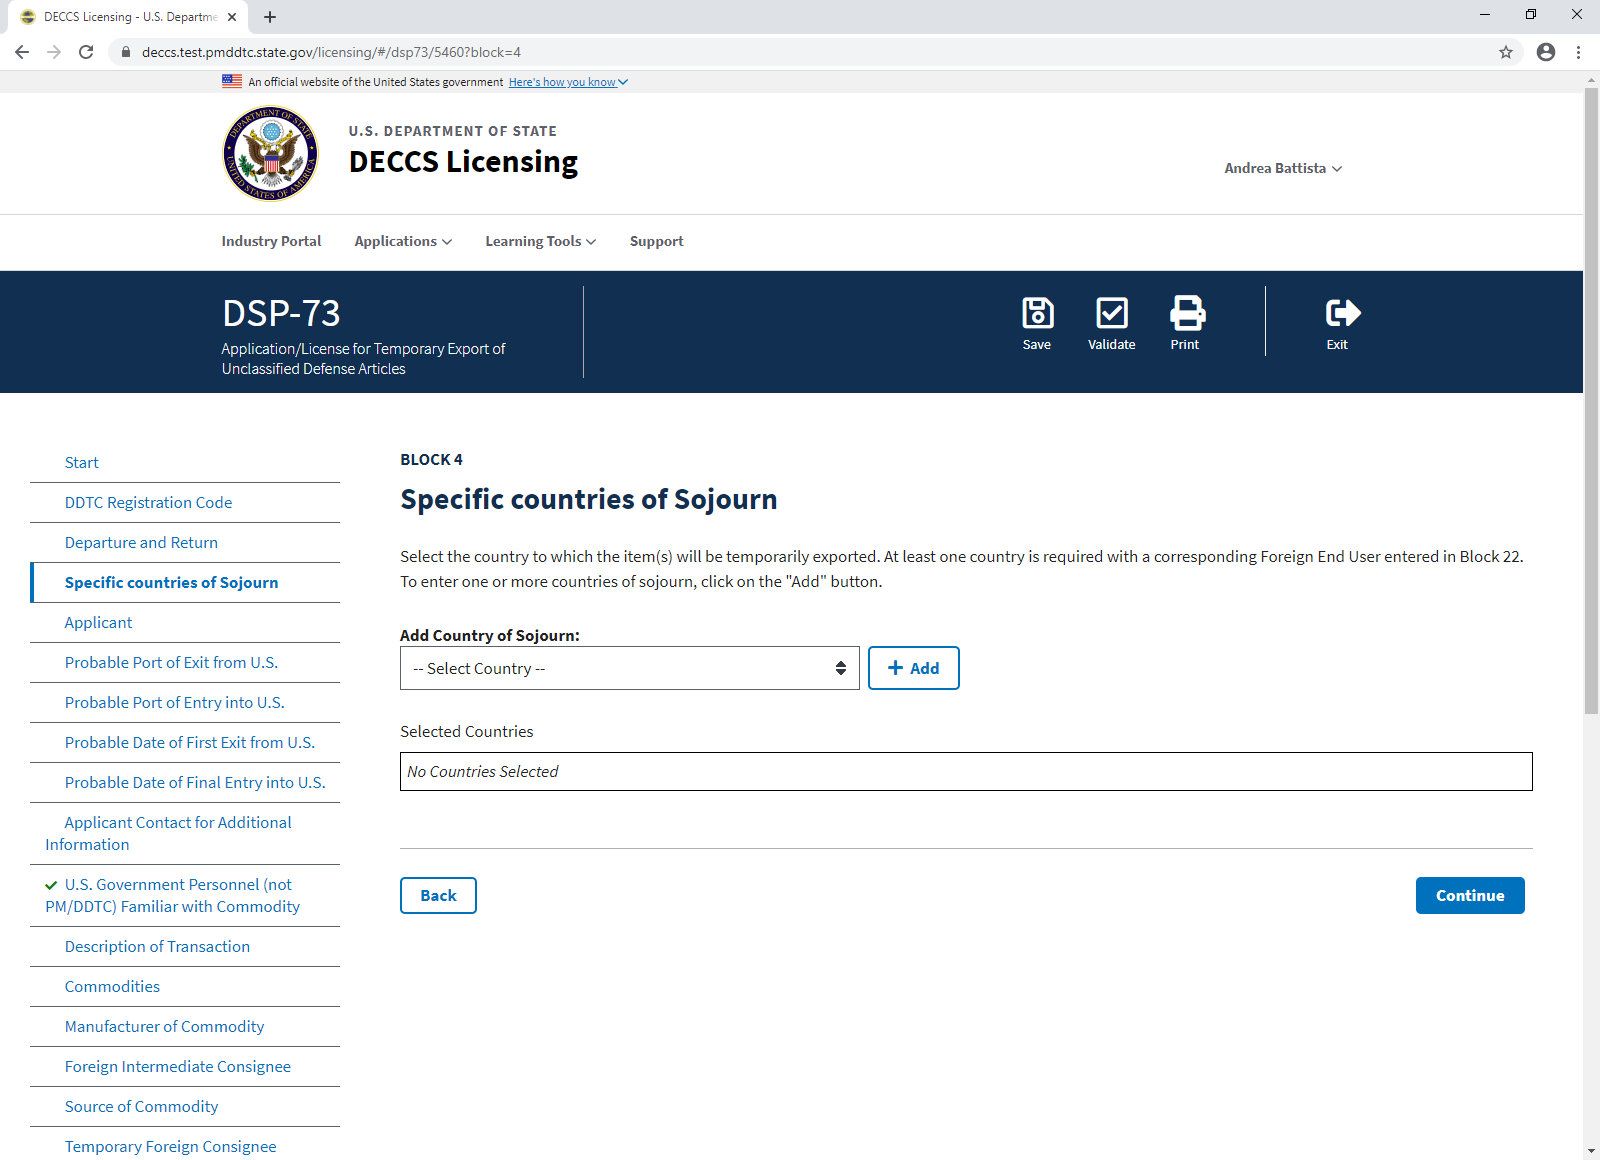Click the Print icon
The image size is (1600, 1160).
[1187, 313]
